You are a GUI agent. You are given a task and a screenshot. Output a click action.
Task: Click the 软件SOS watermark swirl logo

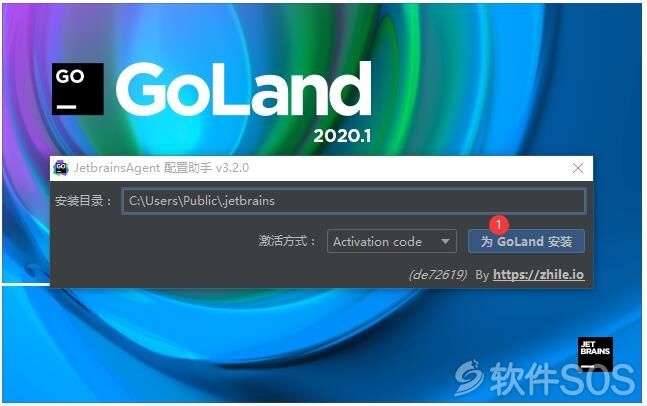[469, 378]
